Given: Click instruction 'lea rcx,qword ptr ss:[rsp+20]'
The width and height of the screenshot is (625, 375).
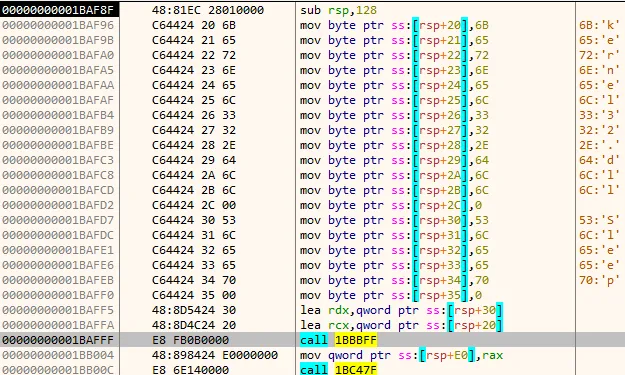Looking at the screenshot, I should coord(401,325).
